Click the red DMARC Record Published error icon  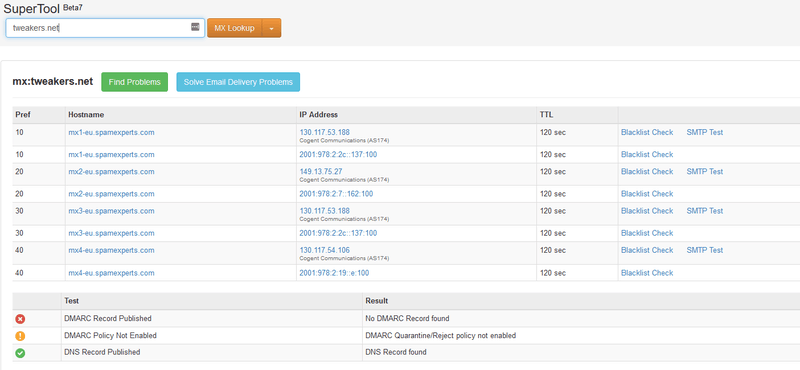point(20,319)
